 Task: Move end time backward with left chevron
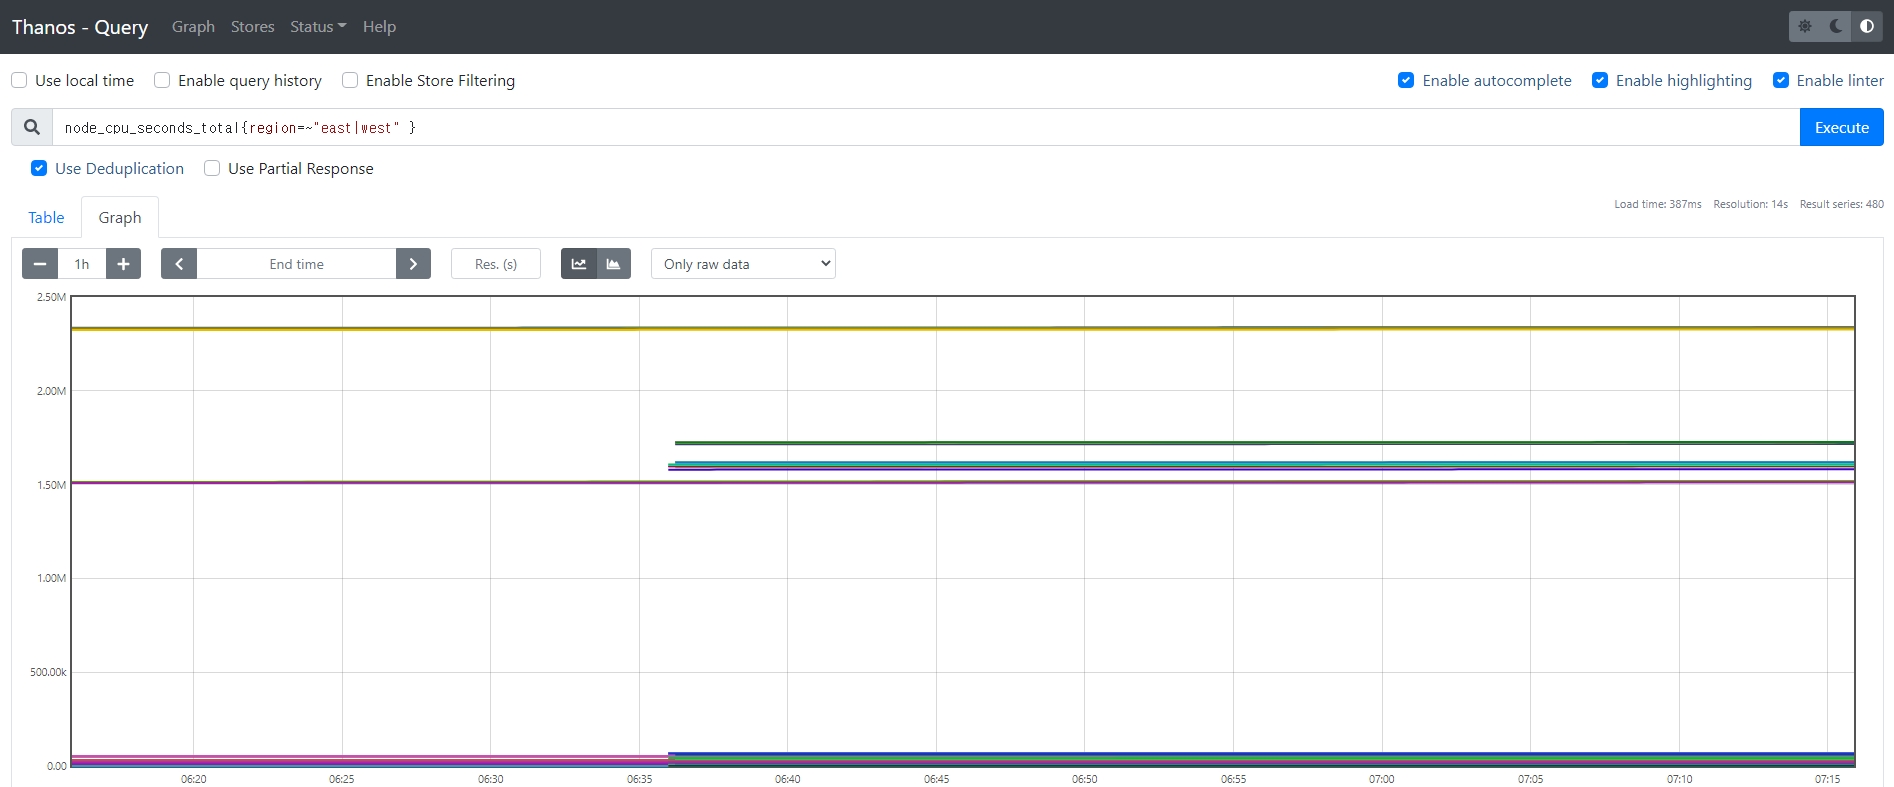coord(179,264)
